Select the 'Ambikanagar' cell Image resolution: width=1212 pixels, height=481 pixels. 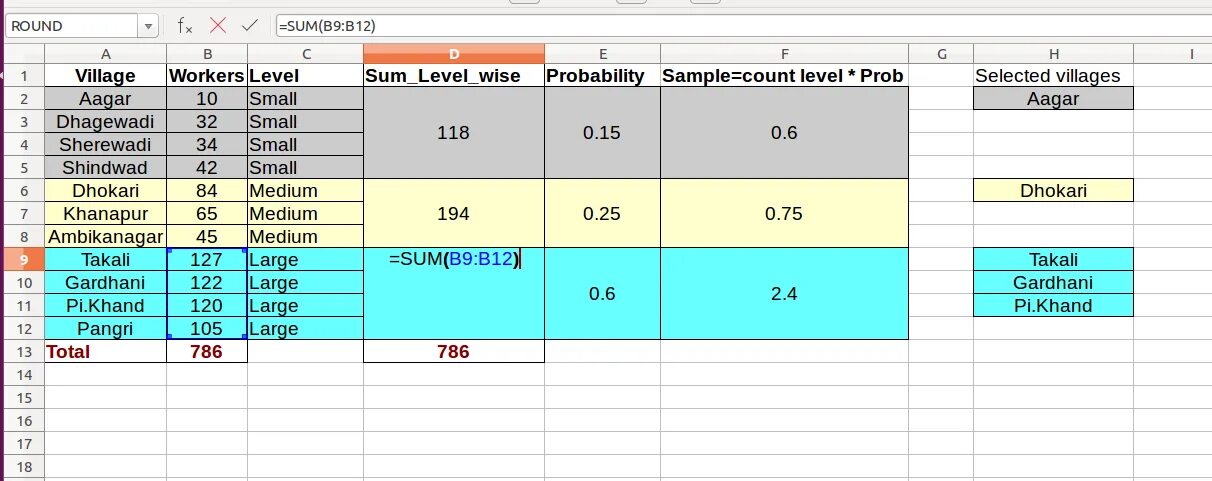coord(106,237)
